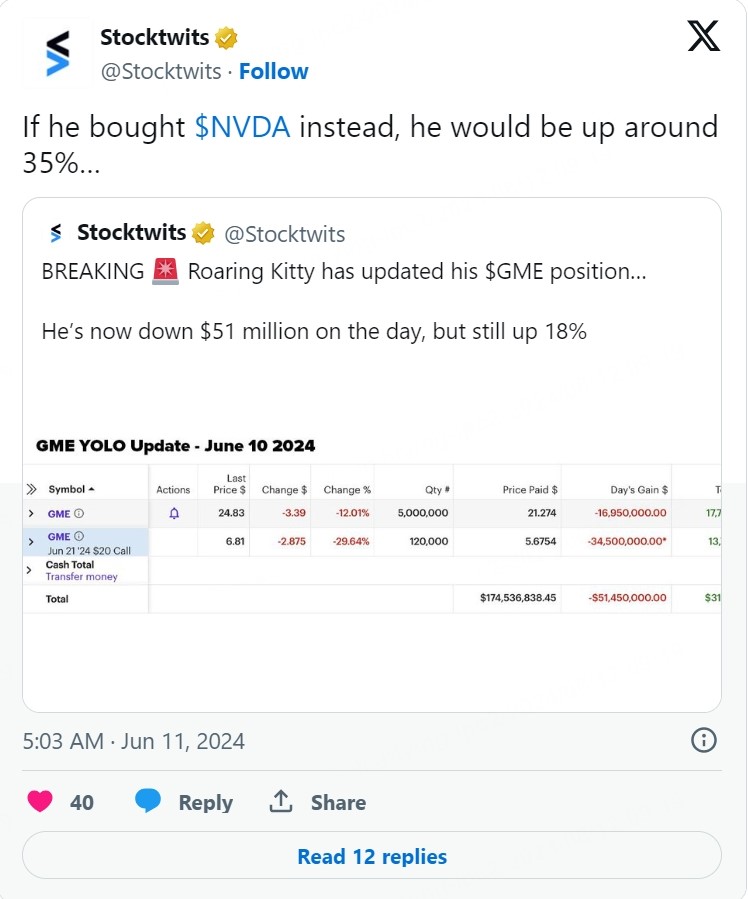Expand the GME stock row chevron

[31, 513]
